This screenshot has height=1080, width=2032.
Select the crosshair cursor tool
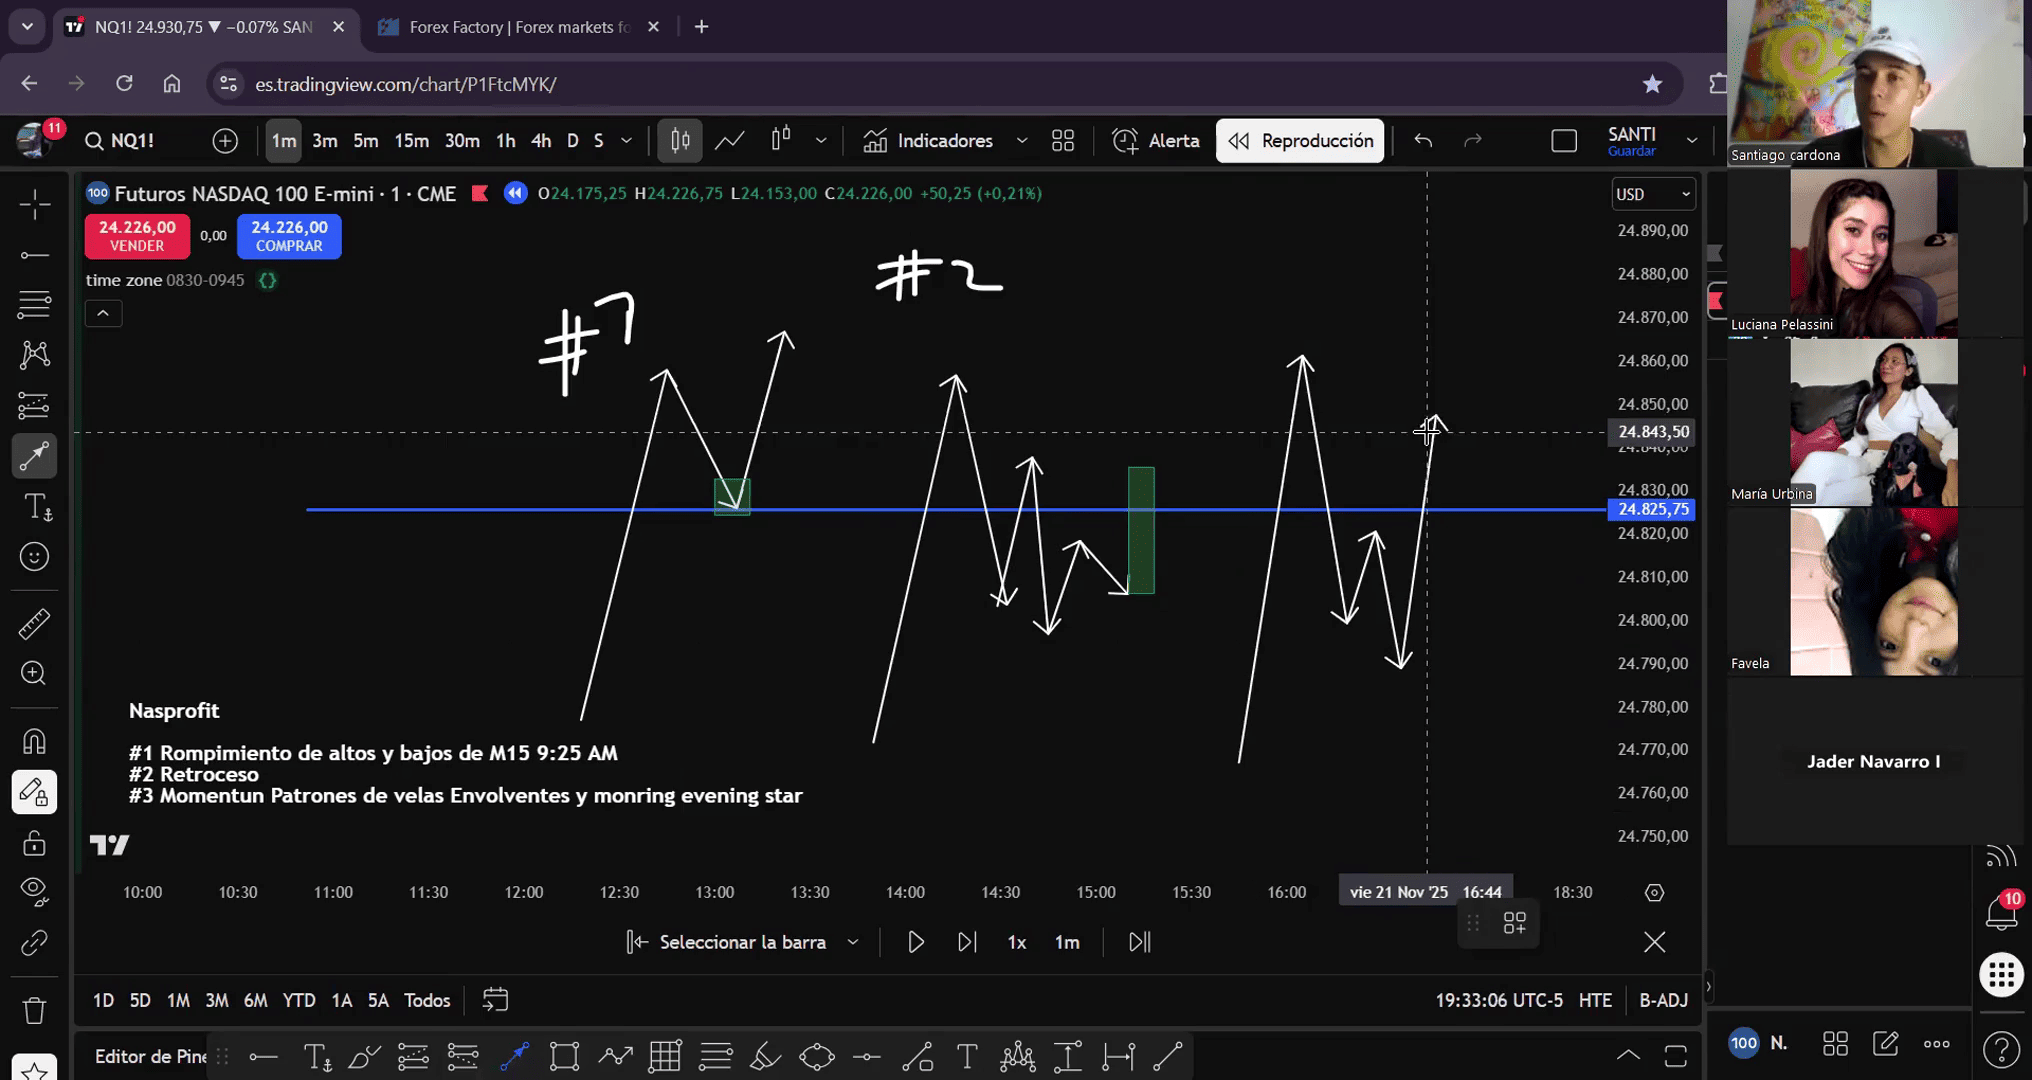pyautogui.click(x=34, y=205)
